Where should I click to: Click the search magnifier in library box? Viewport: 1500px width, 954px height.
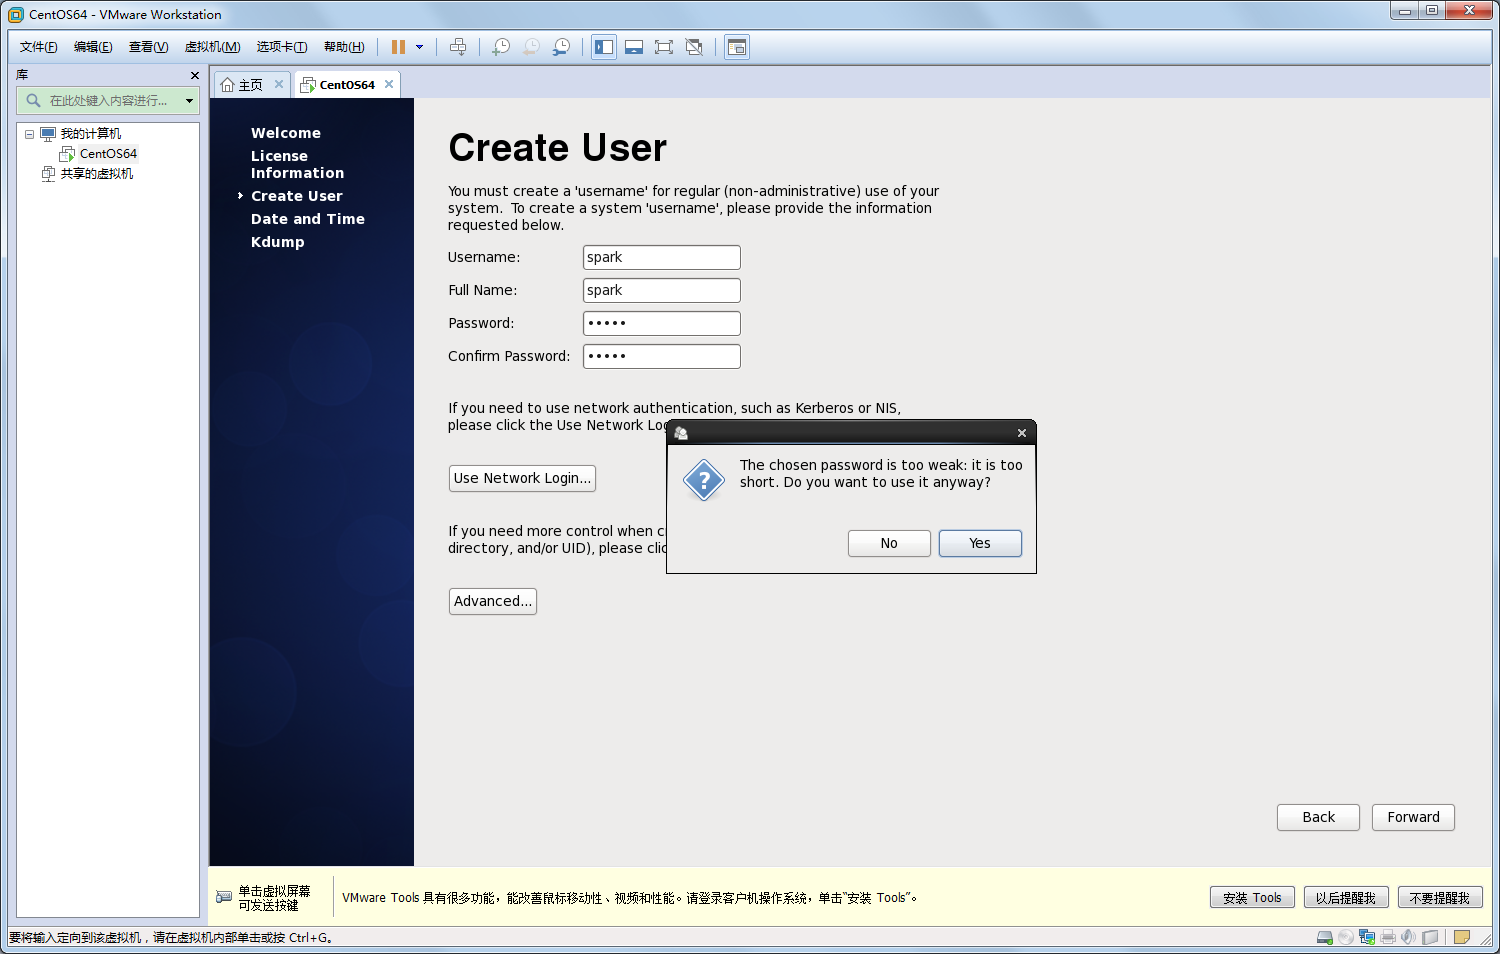pyautogui.click(x=33, y=100)
